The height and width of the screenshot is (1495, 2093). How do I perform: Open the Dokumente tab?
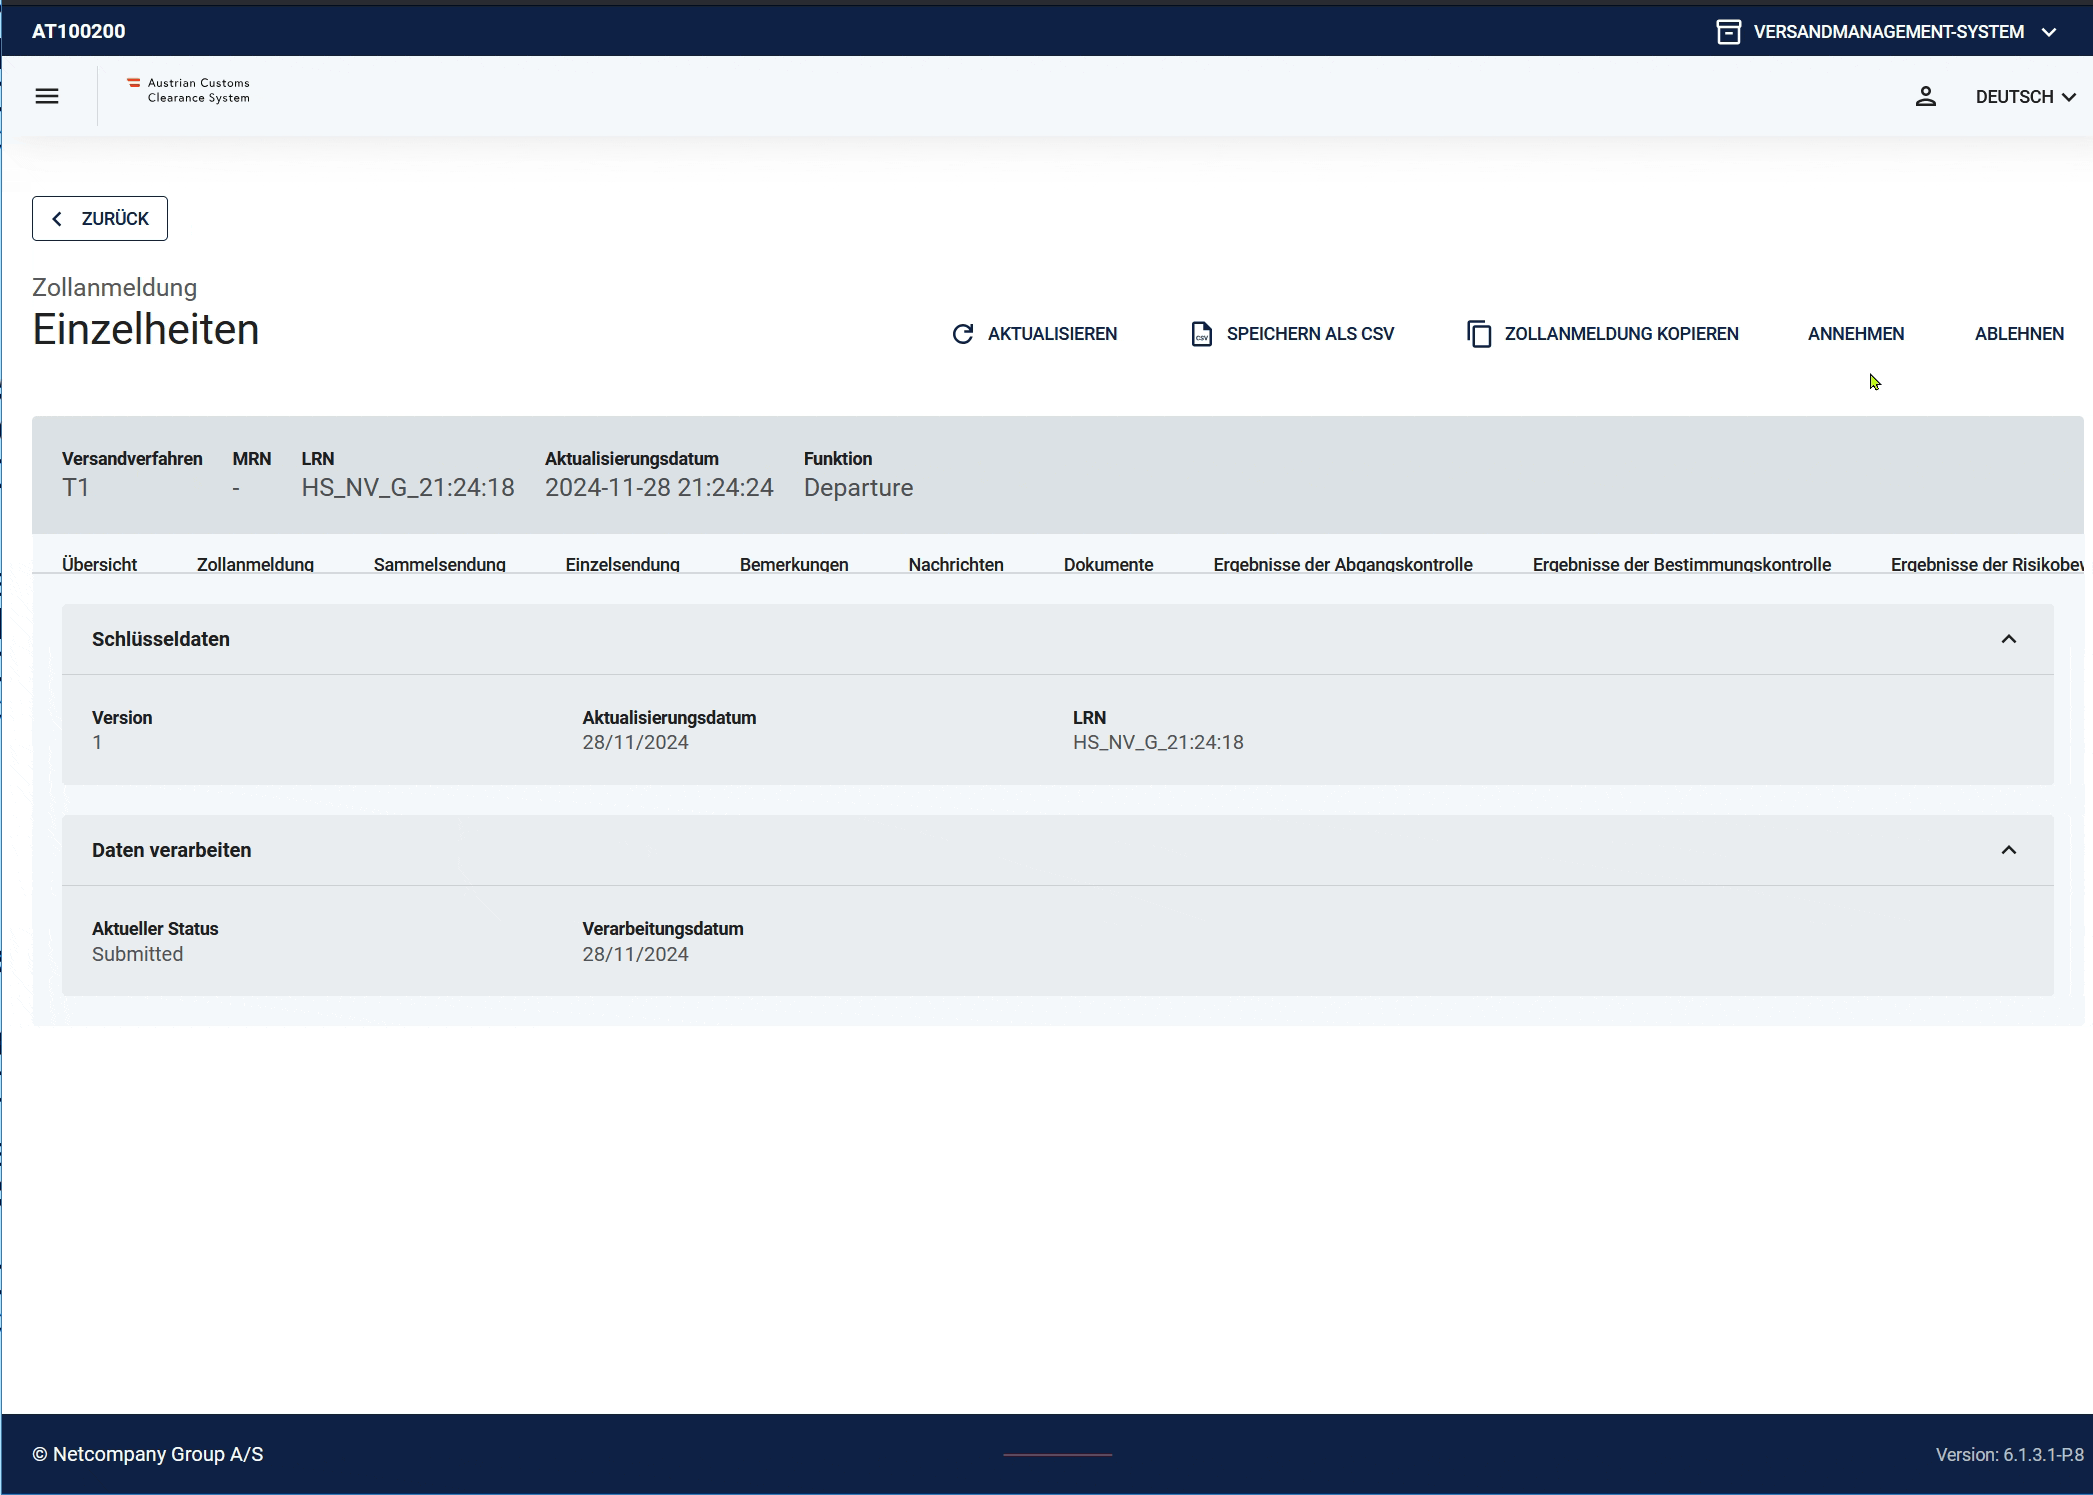[1108, 564]
